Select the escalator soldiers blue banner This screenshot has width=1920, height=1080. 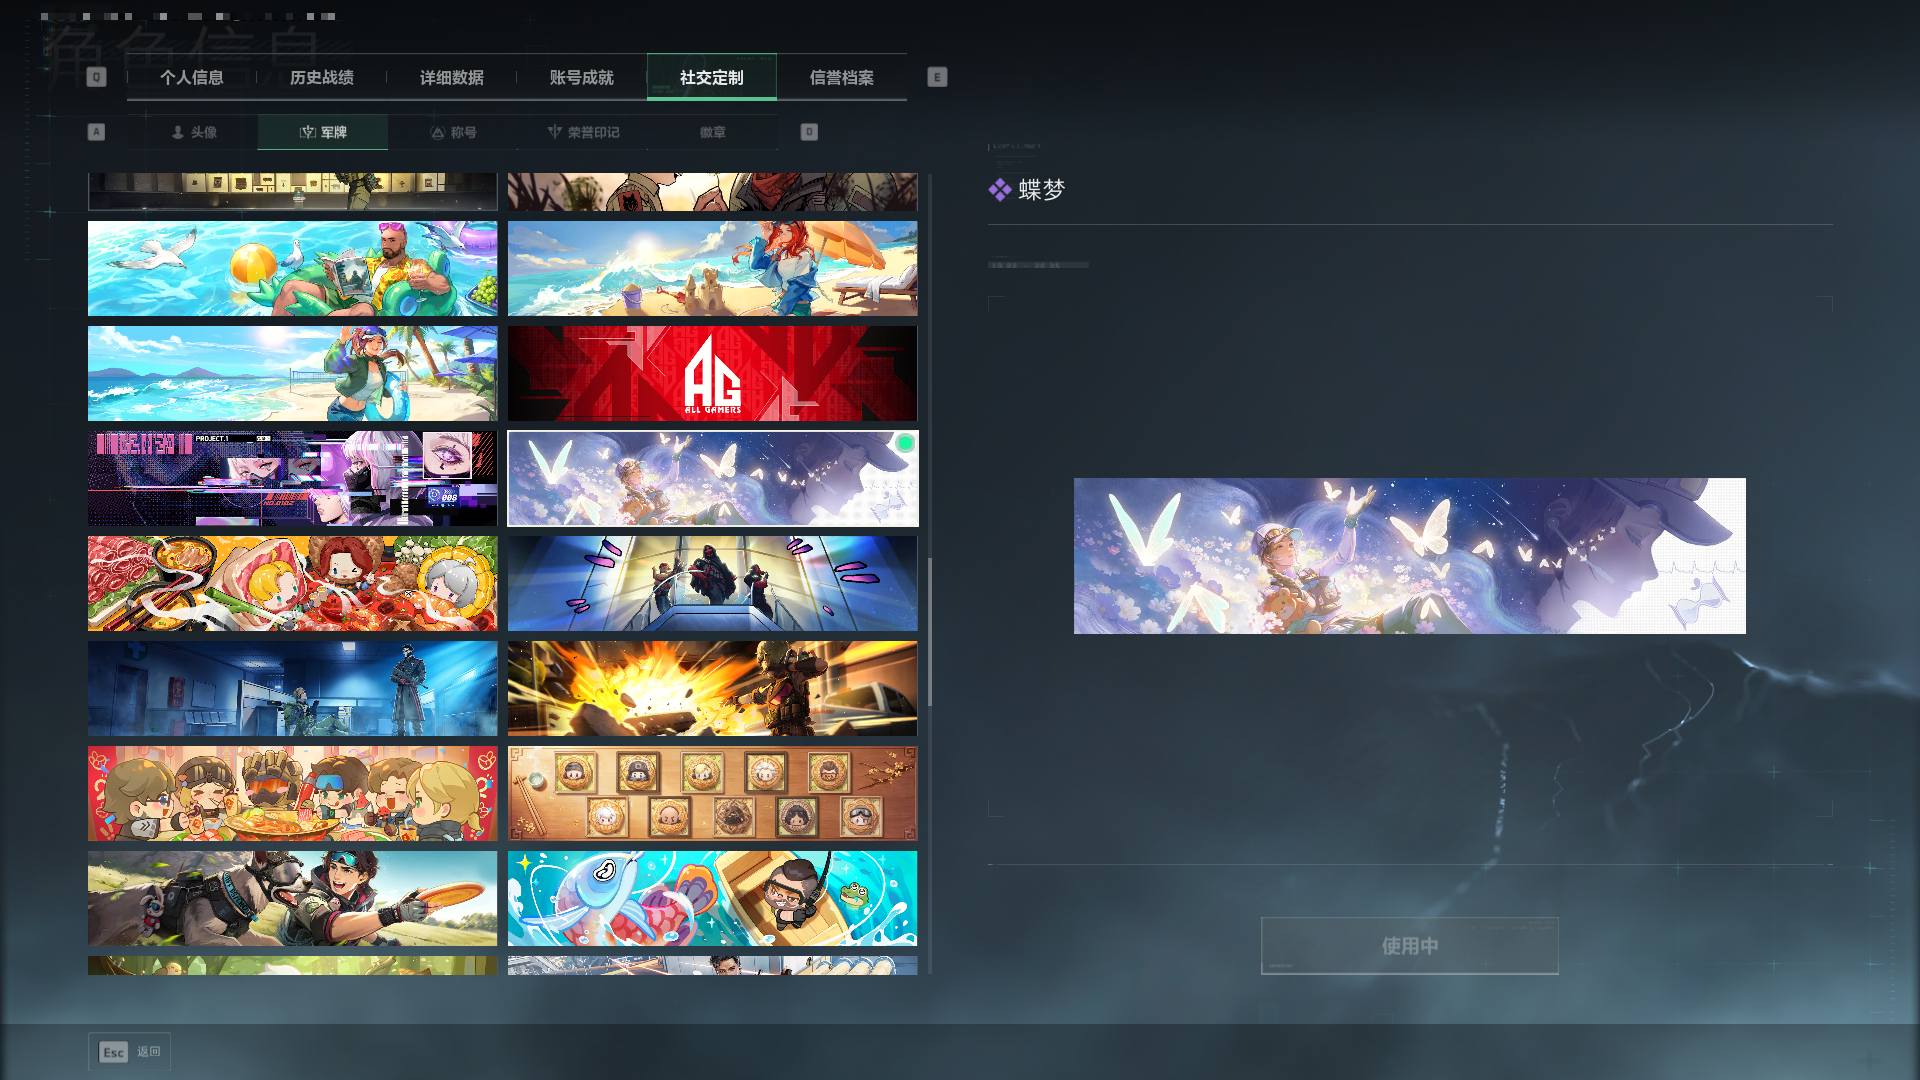pos(712,584)
